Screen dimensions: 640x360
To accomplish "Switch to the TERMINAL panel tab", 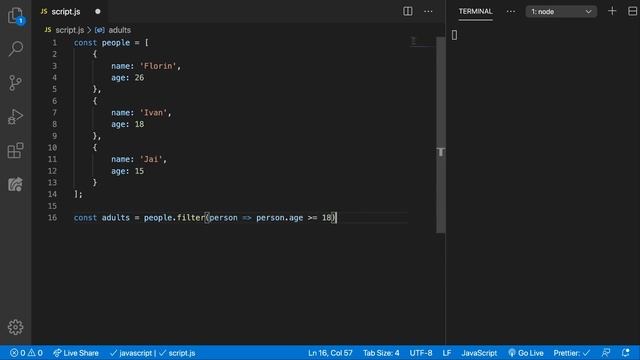I will (476, 11).
